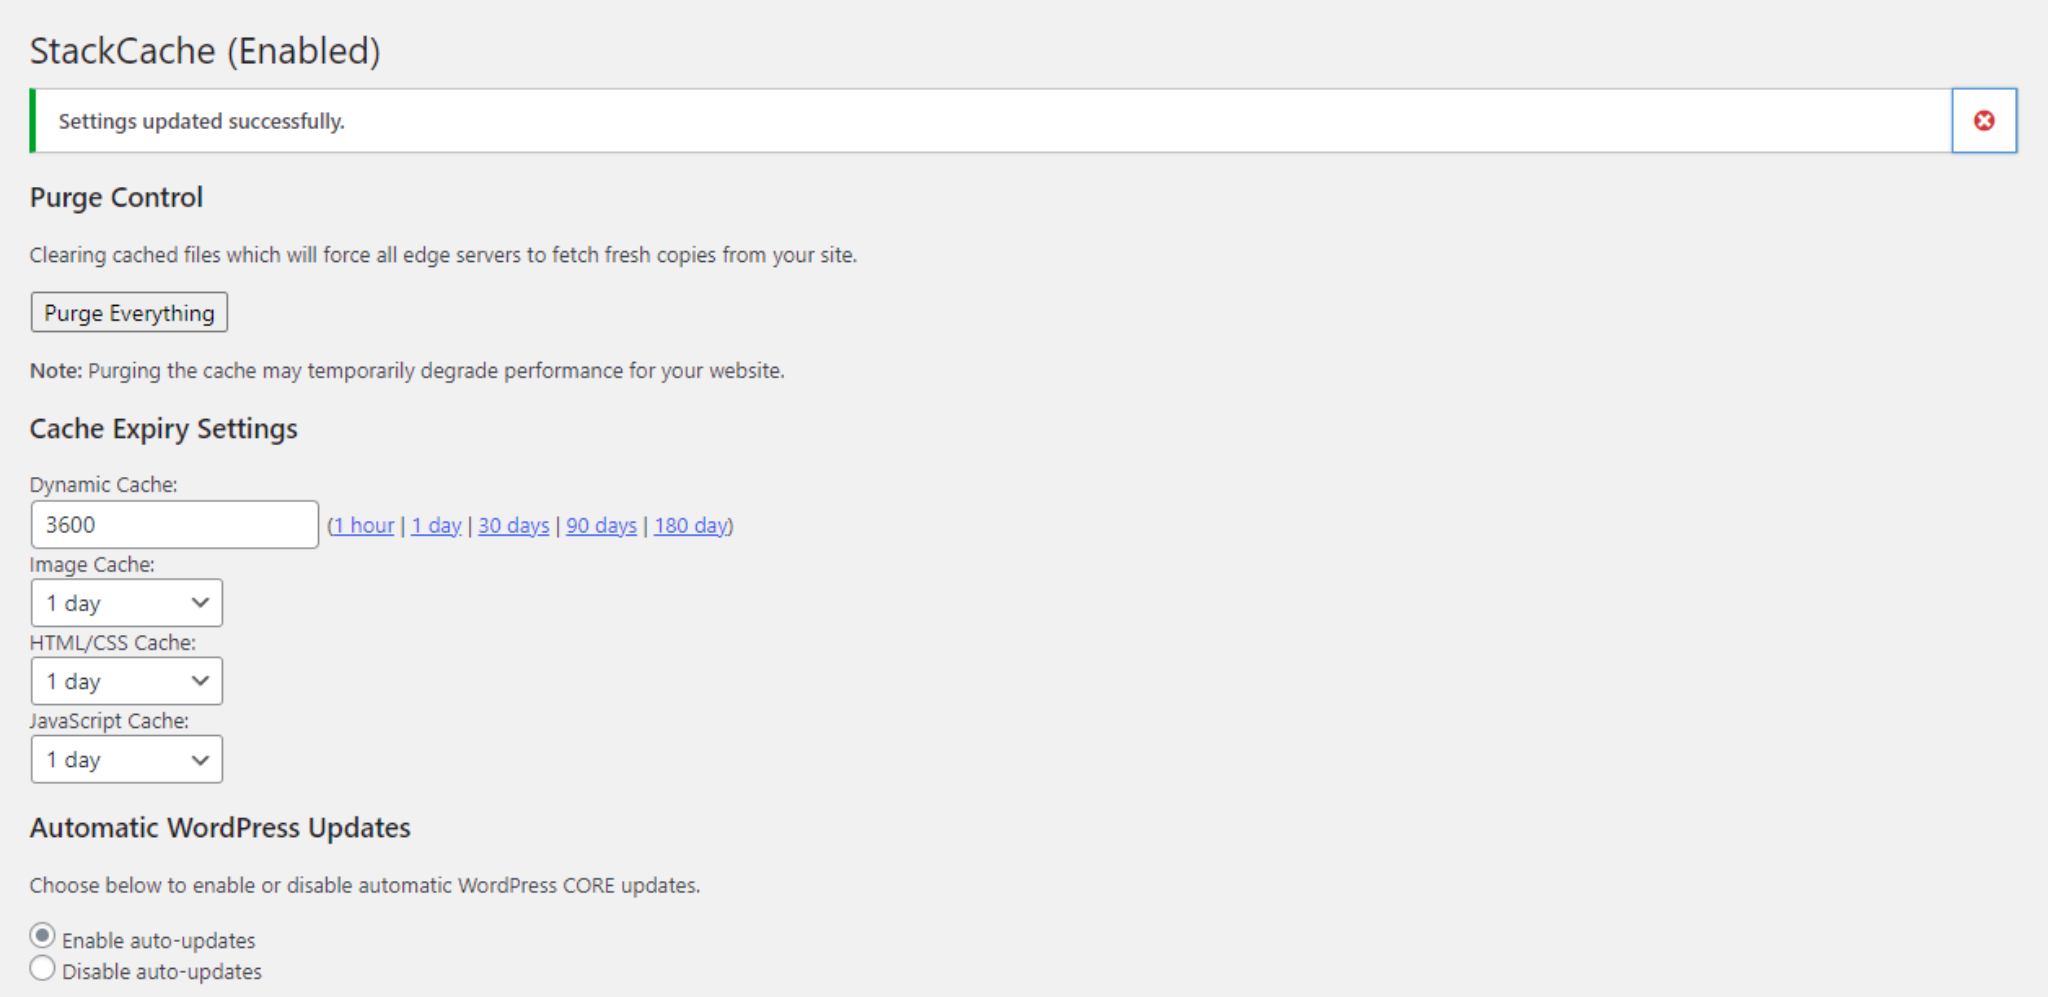Click the Purge Everything button
Image resolution: width=2048 pixels, height=997 pixels.
[129, 312]
